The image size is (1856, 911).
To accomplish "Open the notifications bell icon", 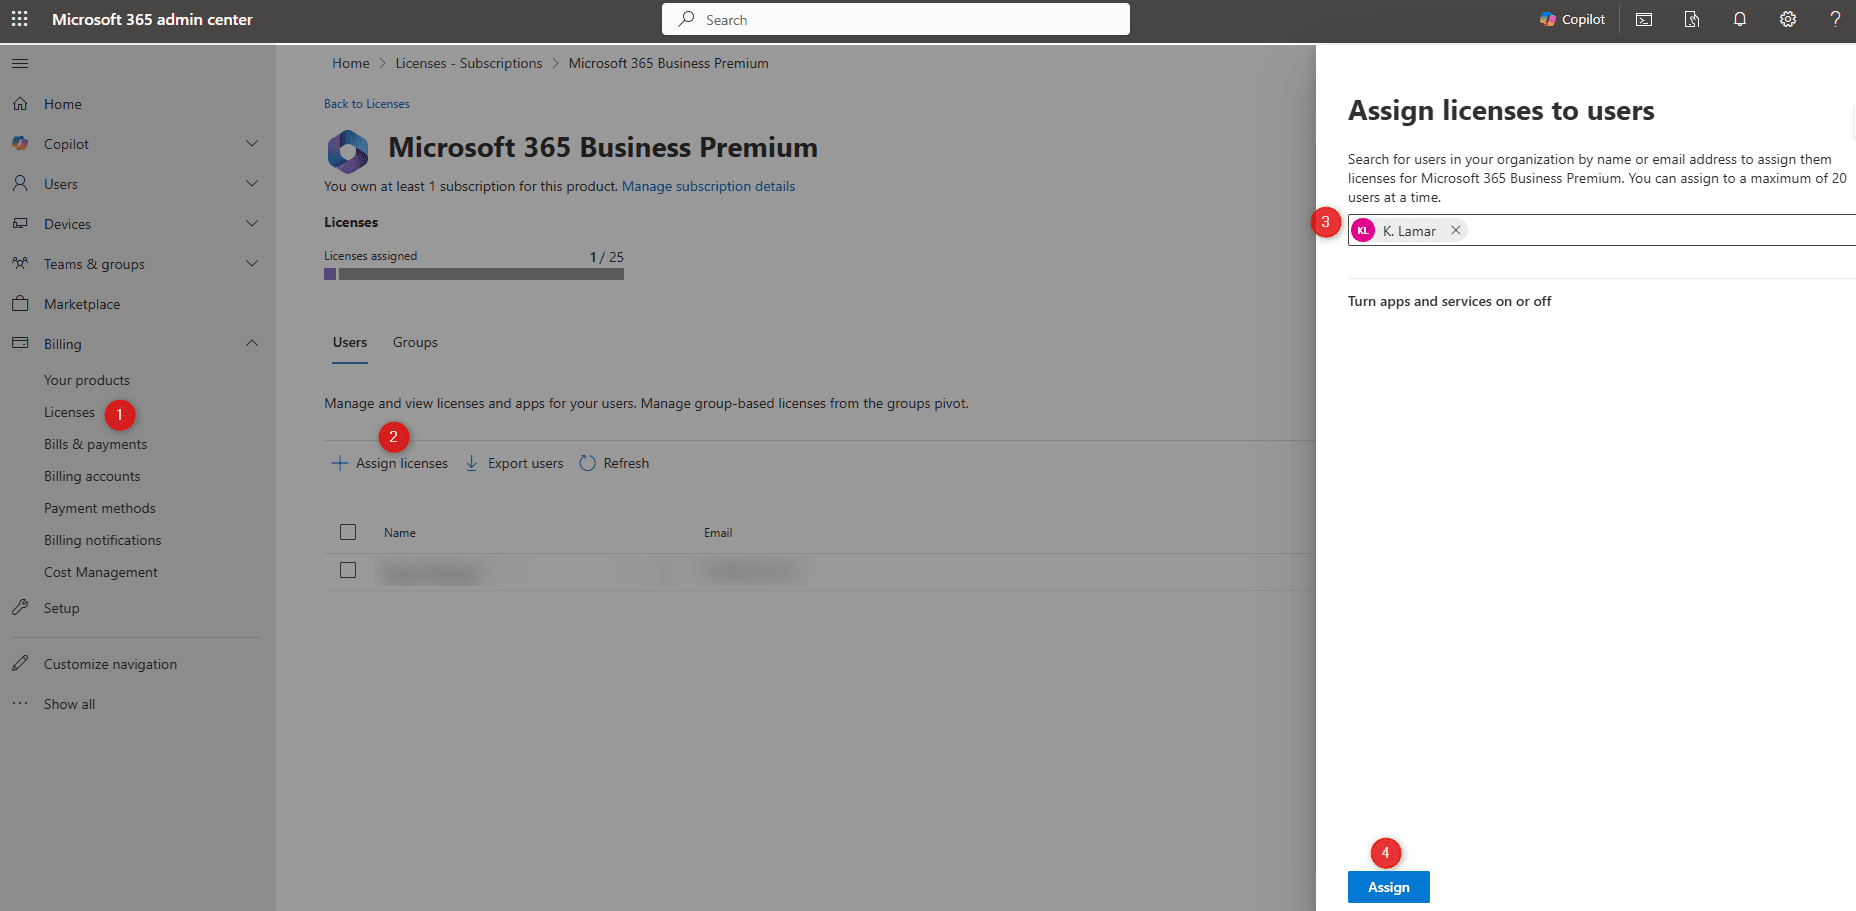I will (1740, 19).
